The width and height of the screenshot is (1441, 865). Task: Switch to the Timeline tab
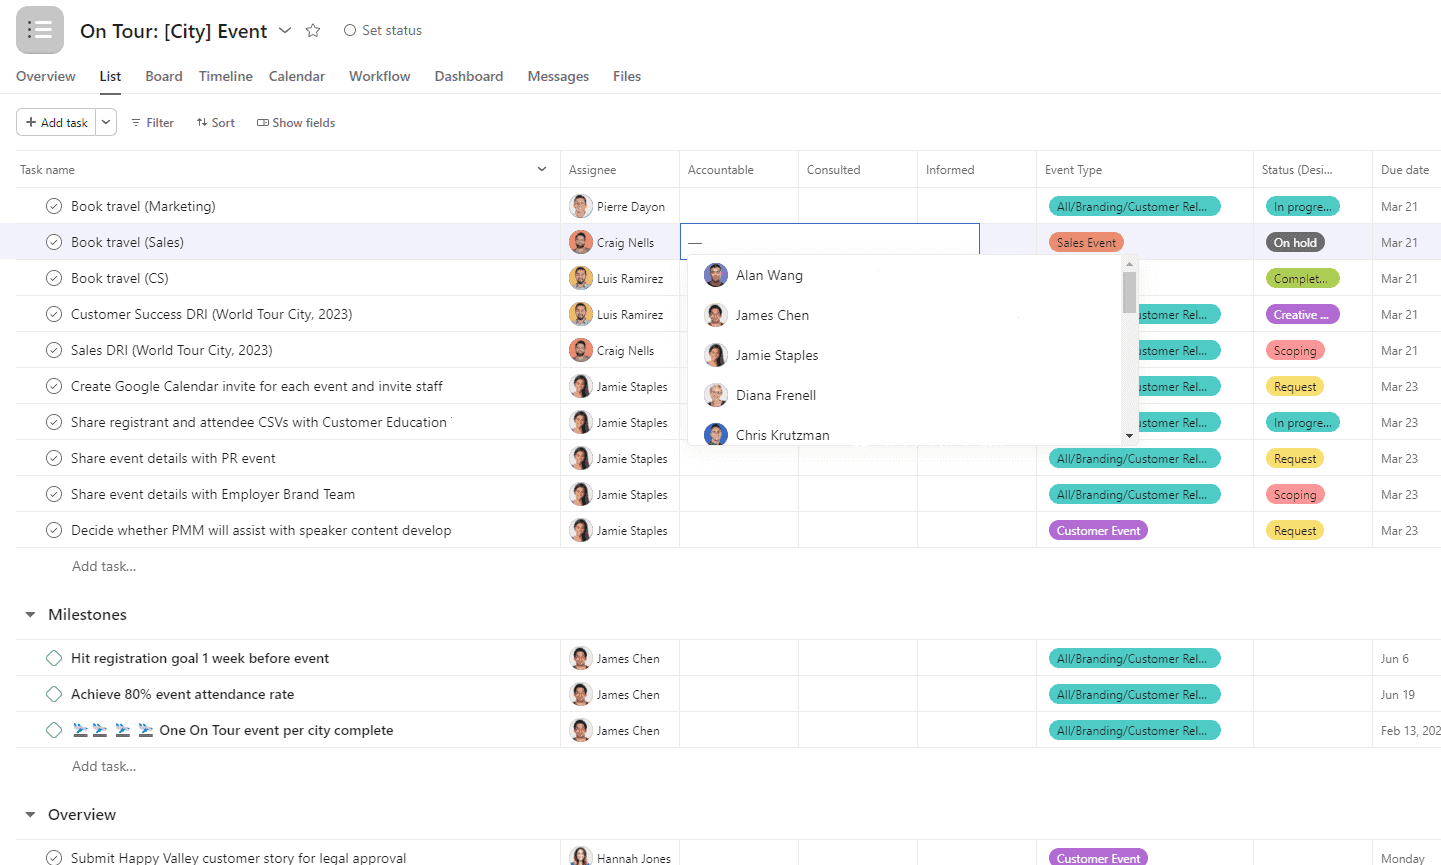(225, 76)
